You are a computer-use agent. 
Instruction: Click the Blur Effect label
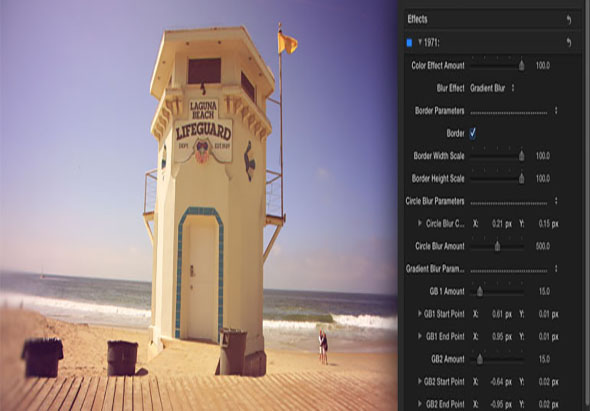point(450,88)
